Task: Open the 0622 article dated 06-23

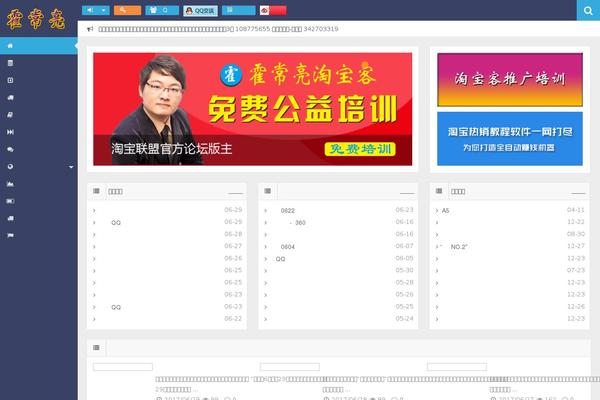Action: (x=339, y=210)
